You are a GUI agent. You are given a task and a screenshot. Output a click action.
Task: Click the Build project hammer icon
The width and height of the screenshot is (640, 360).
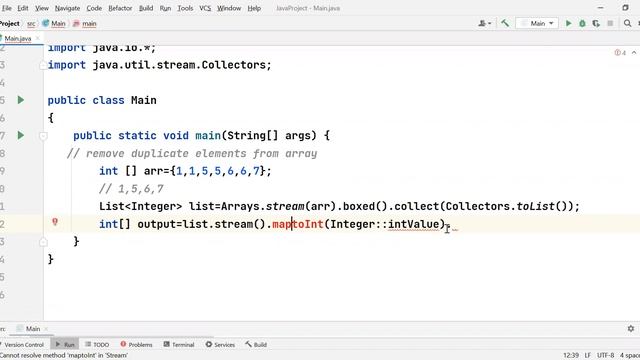click(505, 24)
